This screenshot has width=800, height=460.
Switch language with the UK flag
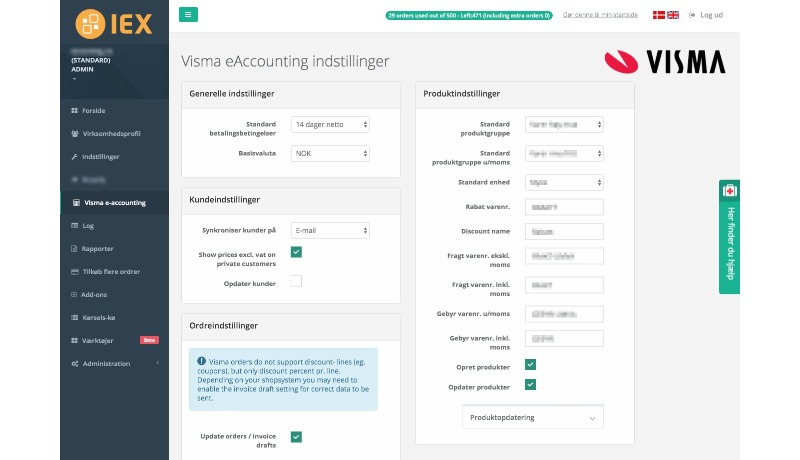pos(673,15)
